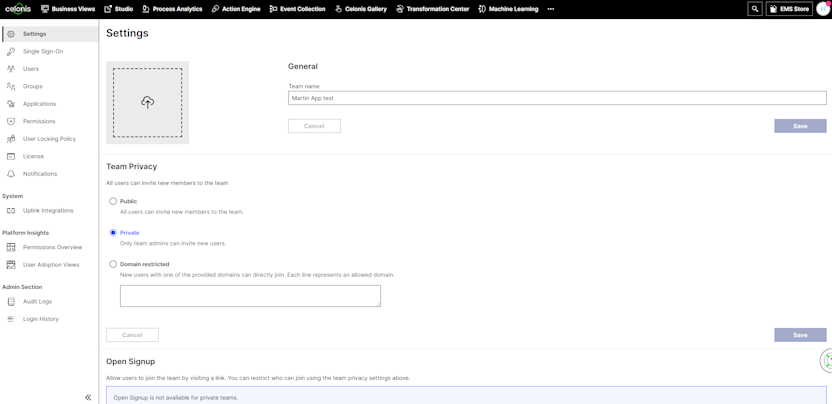Image resolution: width=832 pixels, height=404 pixels.
Task: Open the more options ellipsis menu
Action: point(551,9)
